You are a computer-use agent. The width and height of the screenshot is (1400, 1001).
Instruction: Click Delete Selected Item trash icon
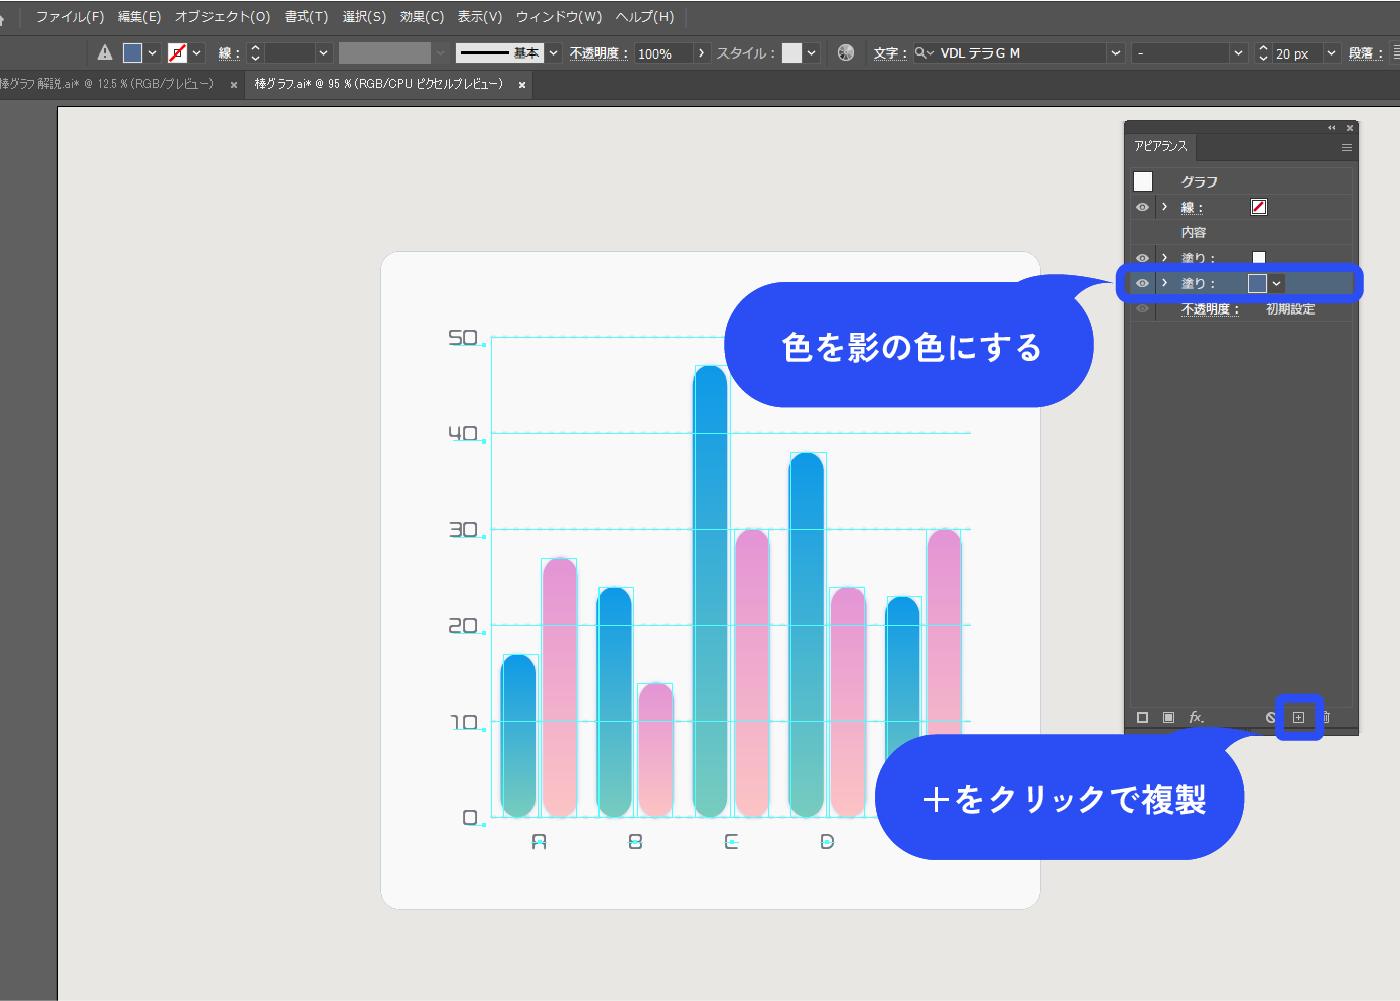tap(1326, 717)
